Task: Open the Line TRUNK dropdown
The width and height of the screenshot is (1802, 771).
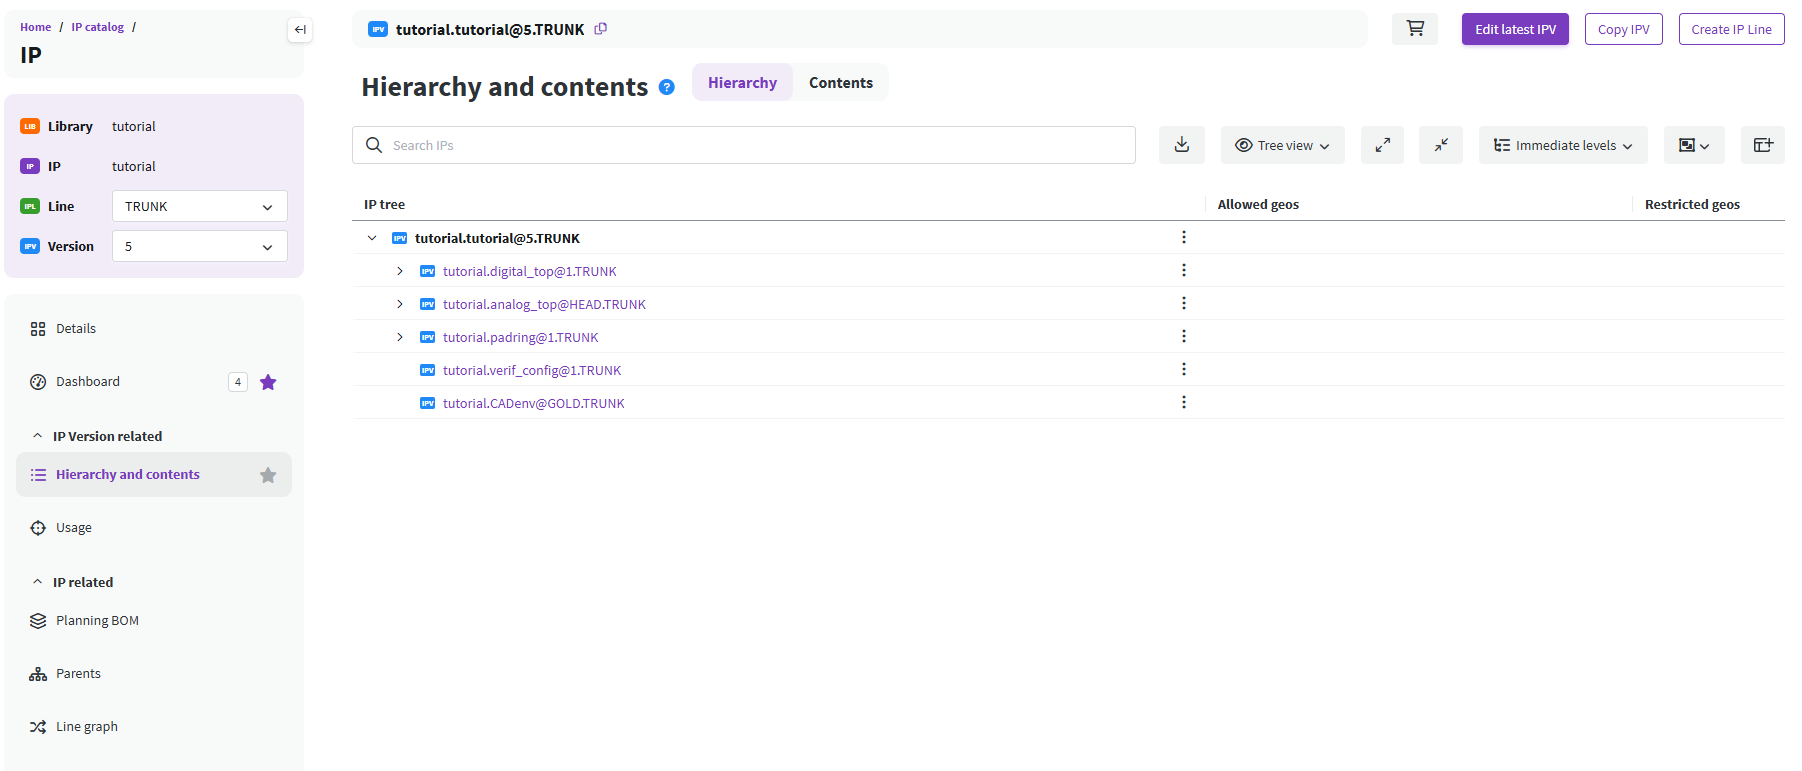Action: coord(199,206)
